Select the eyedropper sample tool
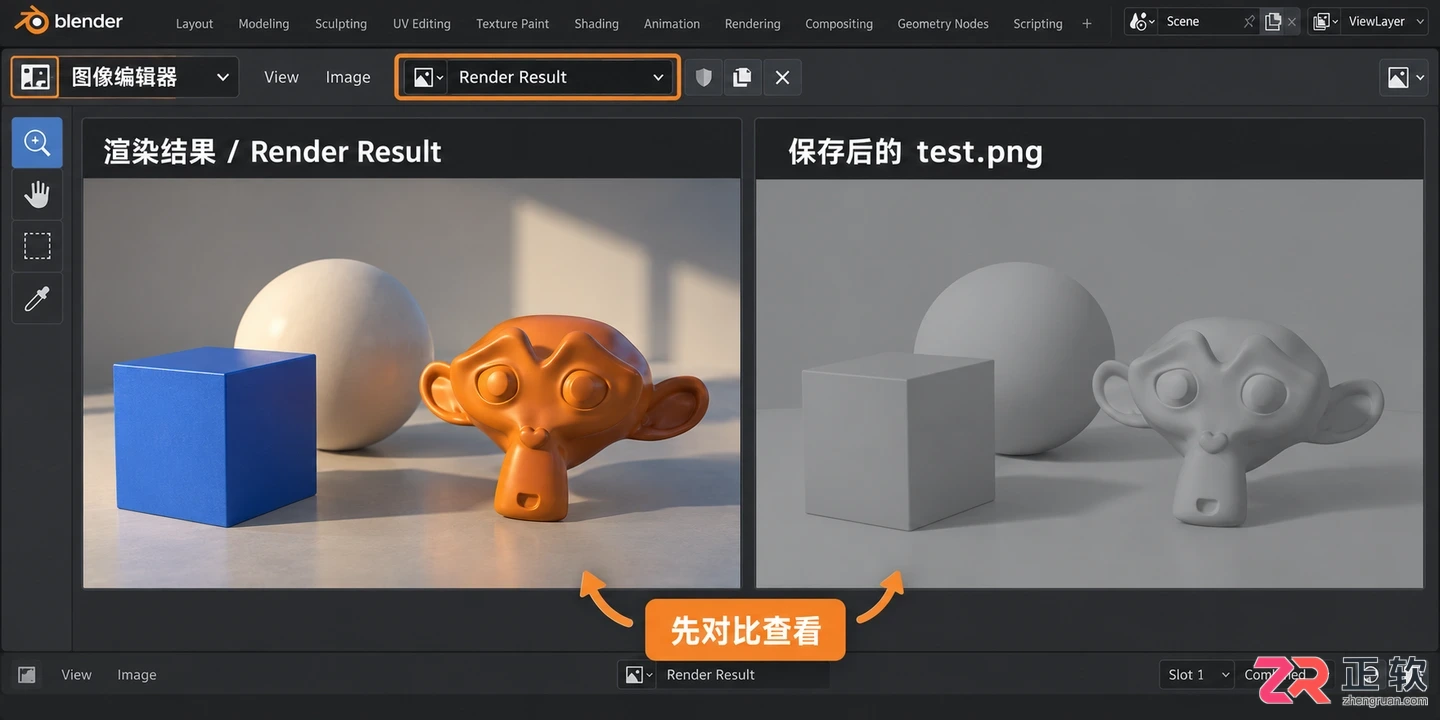This screenshot has height=720, width=1440. tap(37, 298)
